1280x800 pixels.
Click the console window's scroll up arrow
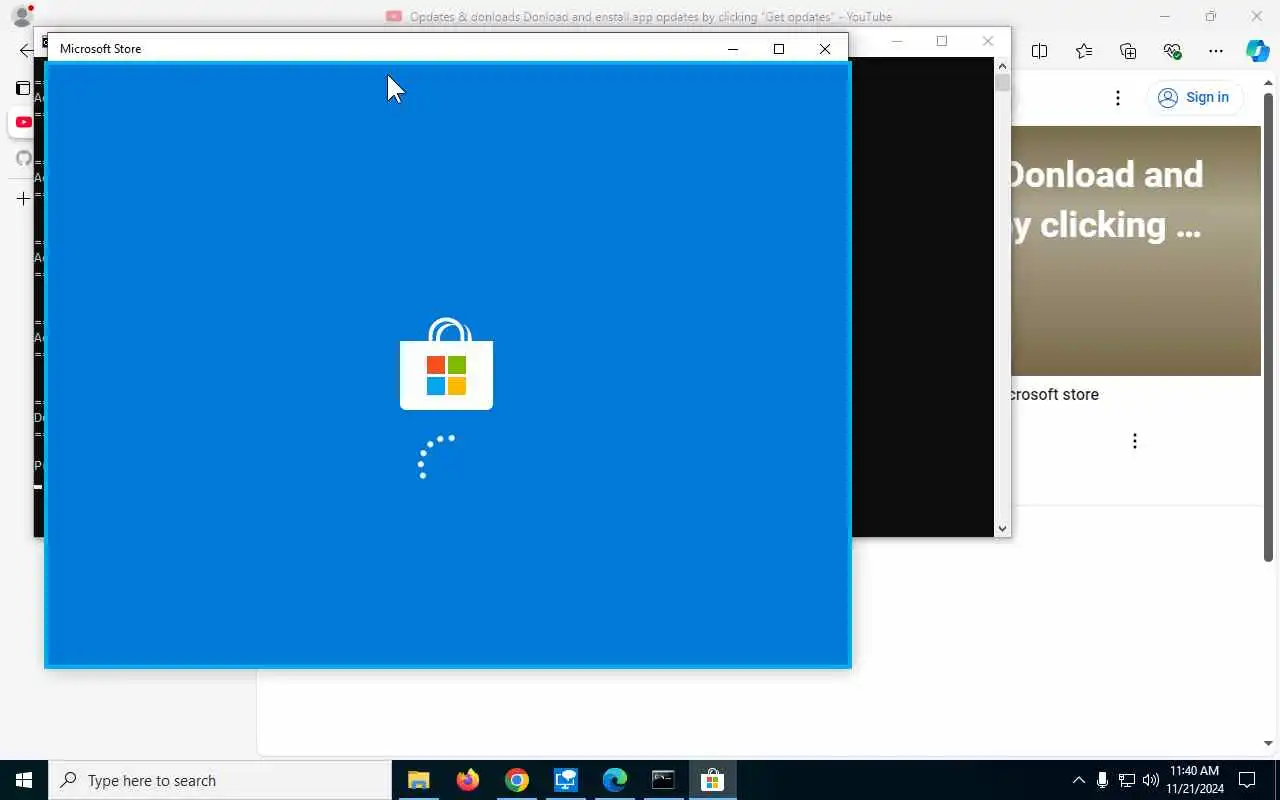click(x=1002, y=66)
